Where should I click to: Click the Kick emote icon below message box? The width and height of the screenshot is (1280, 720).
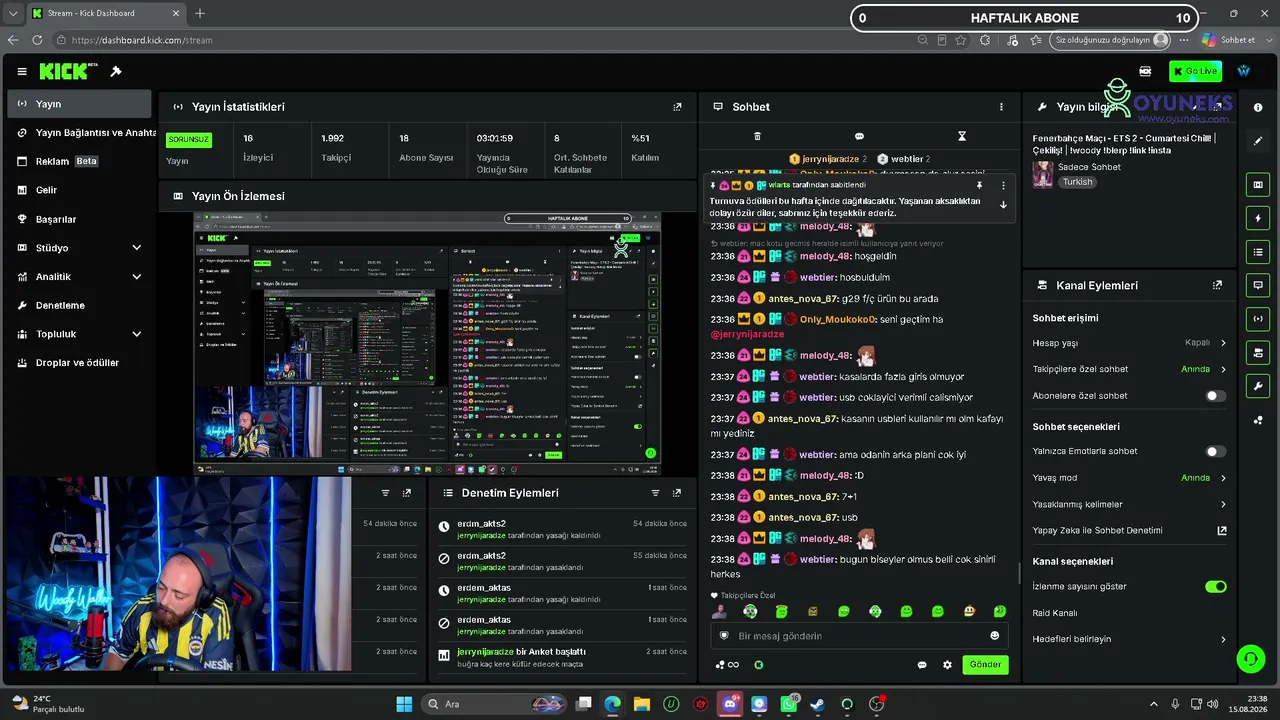(x=758, y=665)
